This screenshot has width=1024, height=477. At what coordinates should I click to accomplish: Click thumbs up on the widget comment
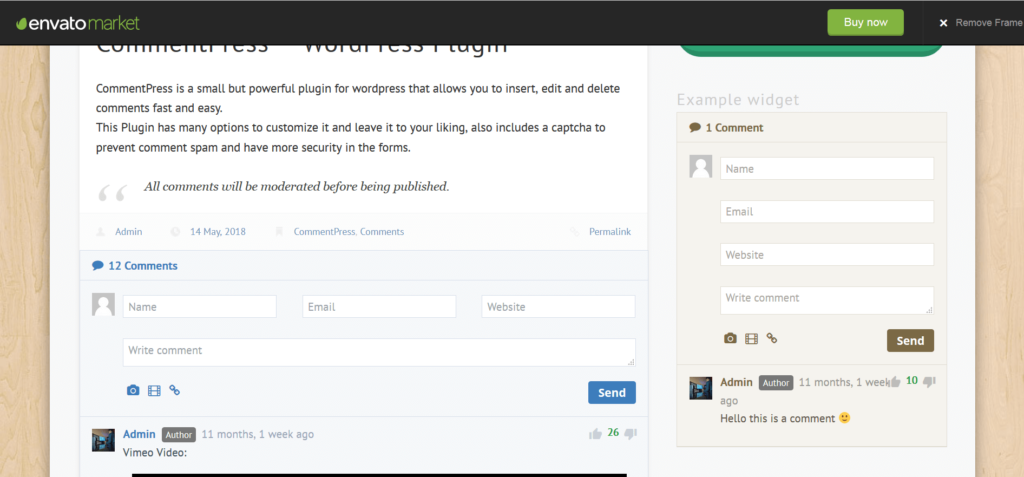point(895,381)
